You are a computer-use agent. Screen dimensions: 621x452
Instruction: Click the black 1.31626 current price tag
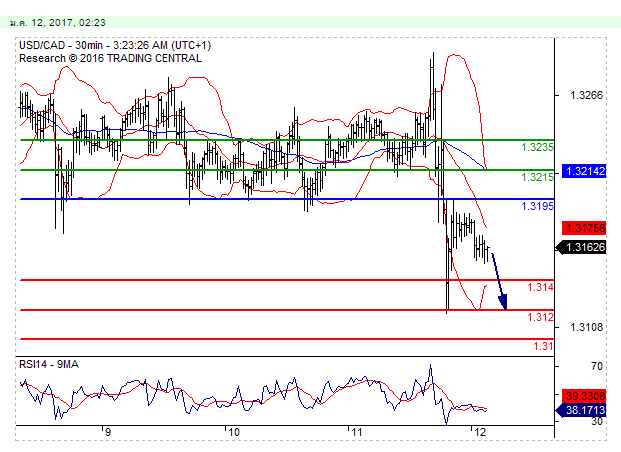click(581, 247)
